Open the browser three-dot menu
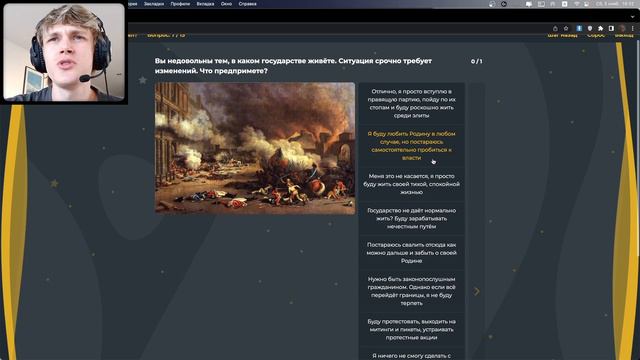 tap(633, 28)
